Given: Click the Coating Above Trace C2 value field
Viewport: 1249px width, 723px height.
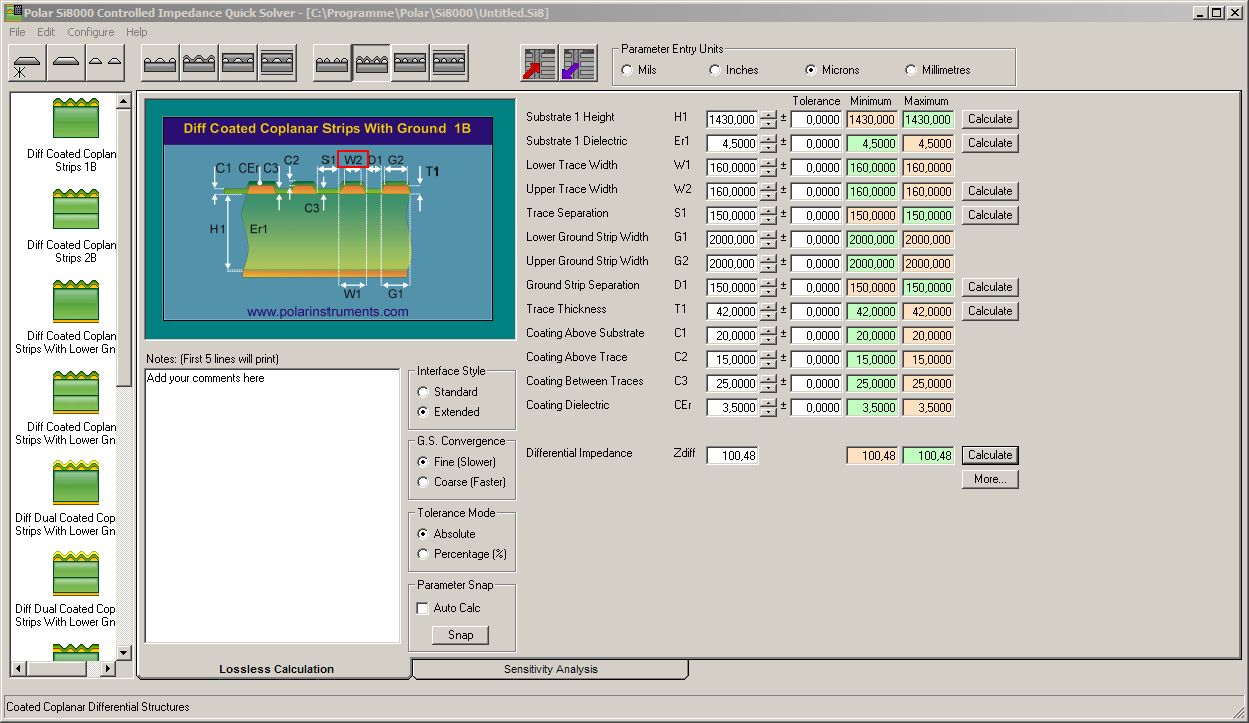Looking at the screenshot, I should (x=732, y=359).
